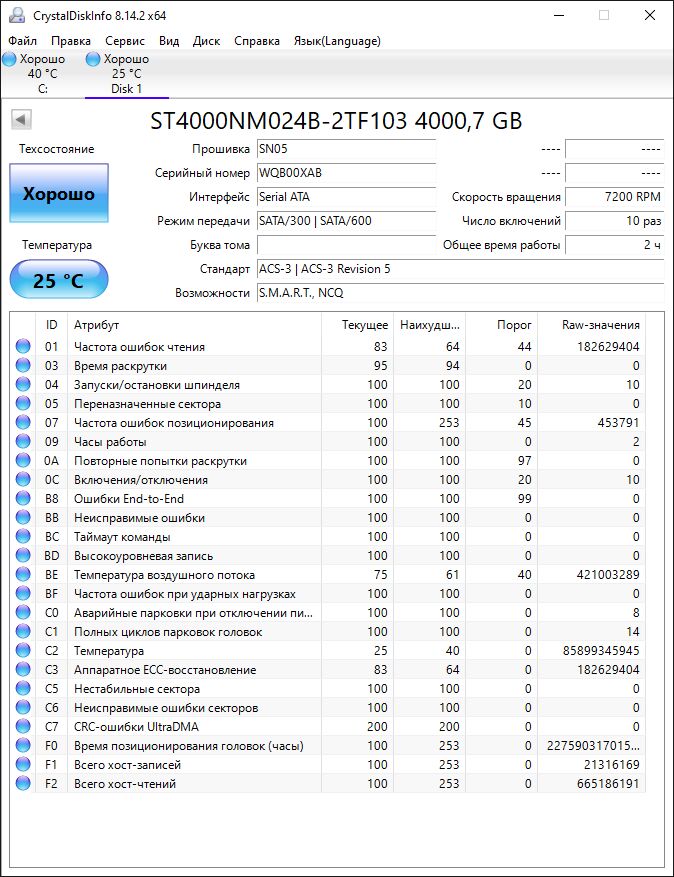Click status orb for attribute F2 host reads
Viewport: 674px width, 877px height.
(23, 784)
